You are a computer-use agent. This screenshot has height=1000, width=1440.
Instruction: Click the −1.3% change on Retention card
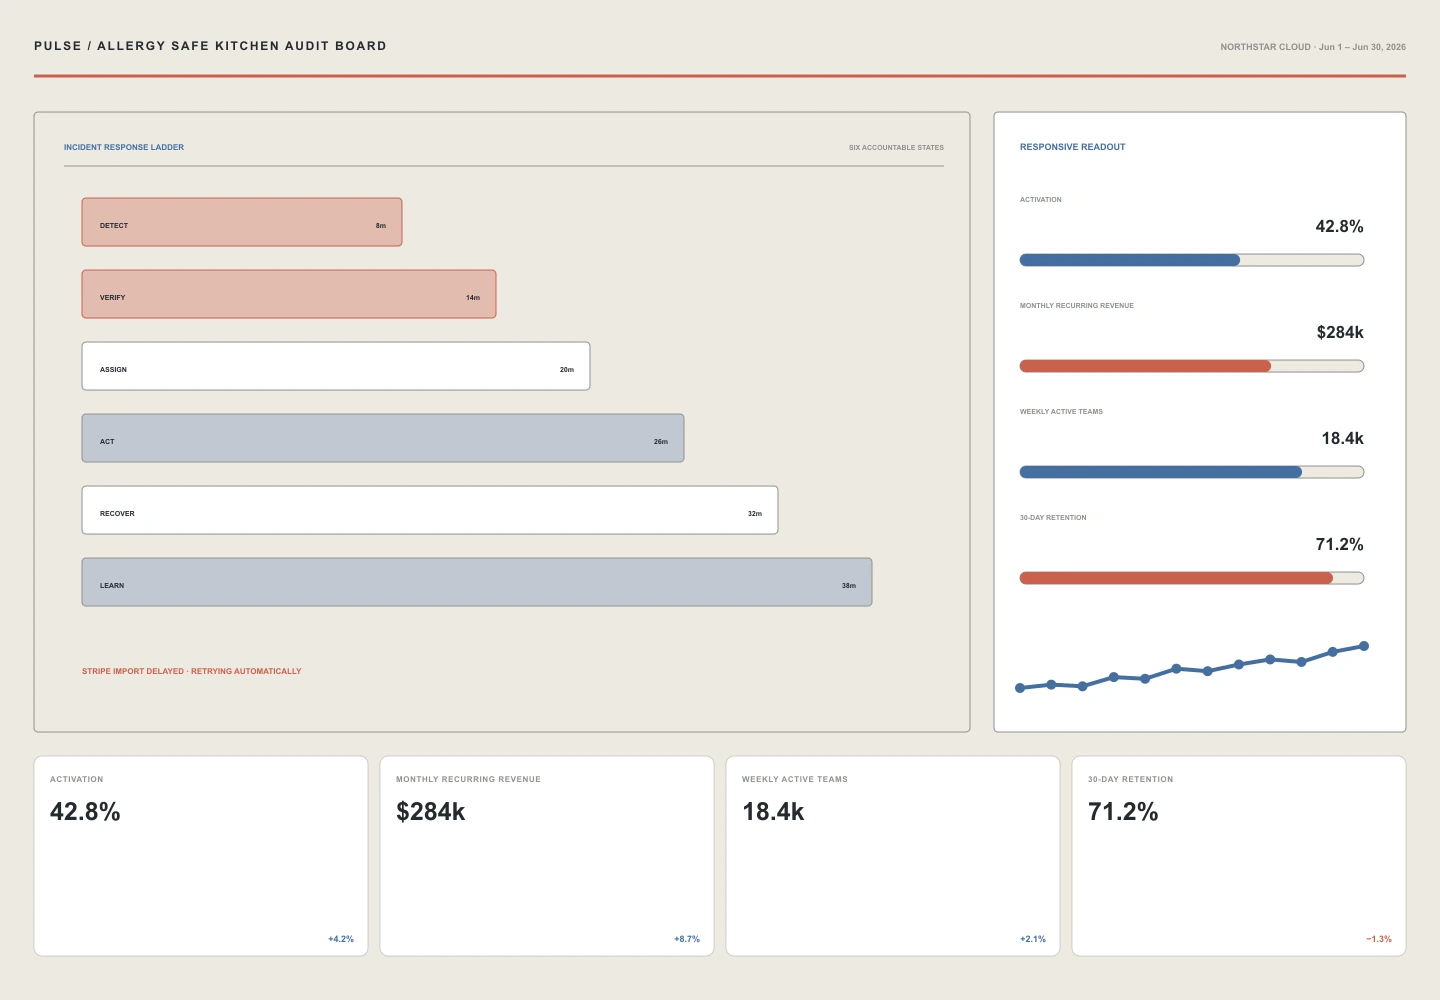point(1379,939)
